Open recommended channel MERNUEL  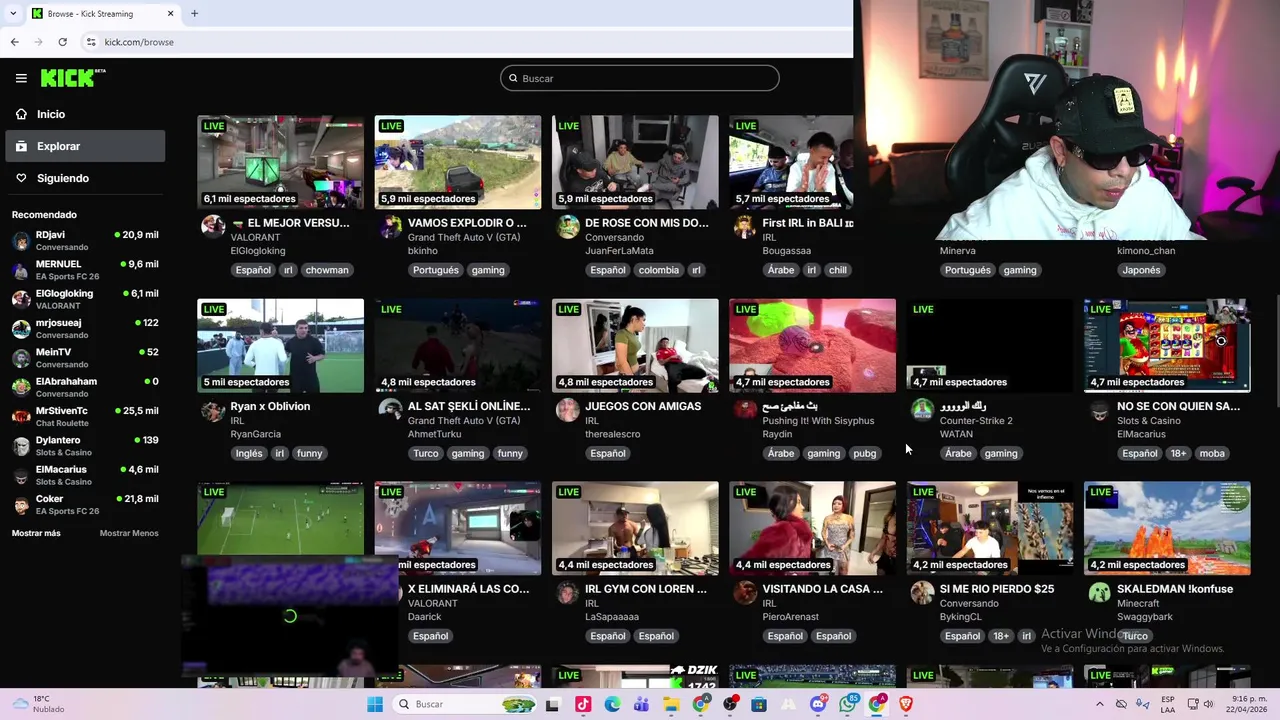point(85,270)
